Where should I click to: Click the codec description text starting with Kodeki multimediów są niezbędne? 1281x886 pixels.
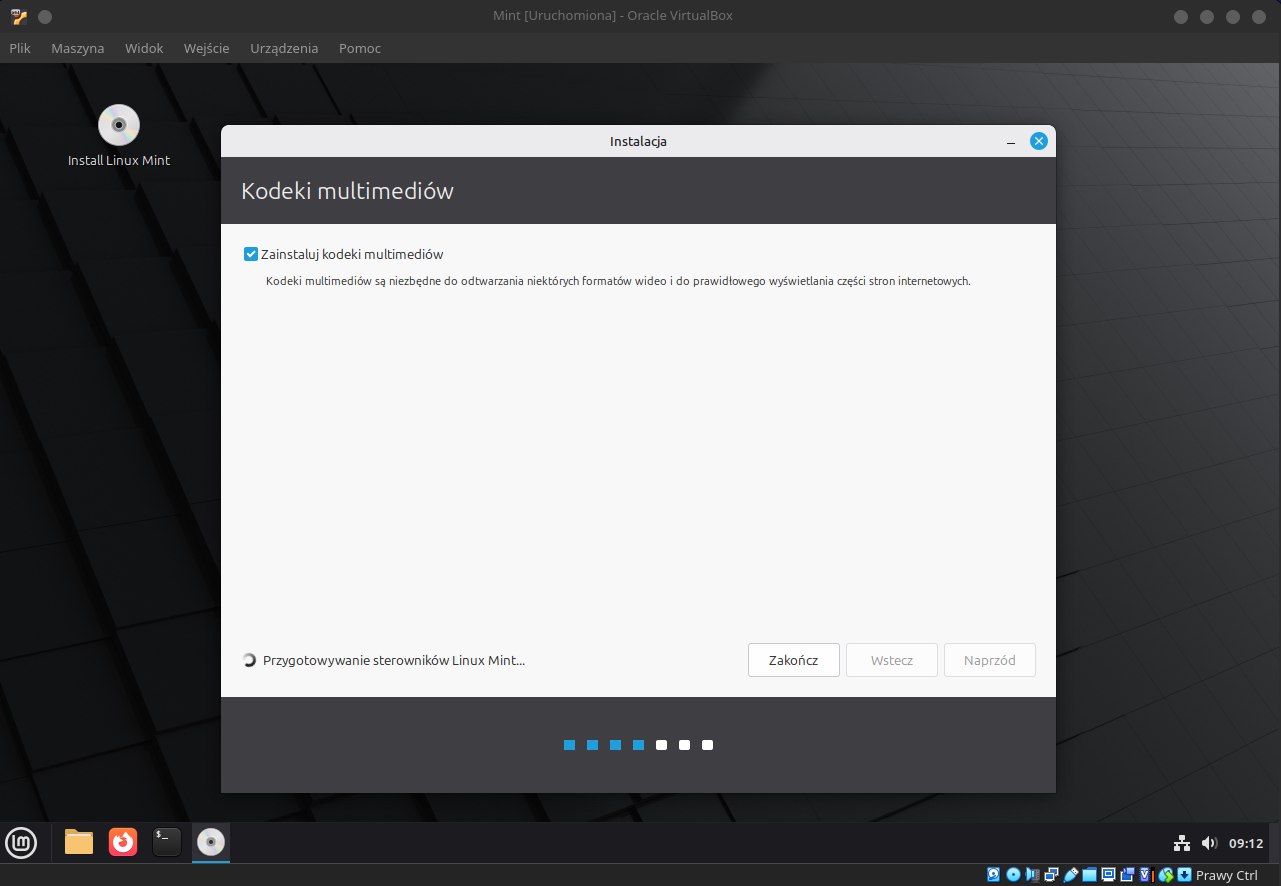[x=618, y=281]
